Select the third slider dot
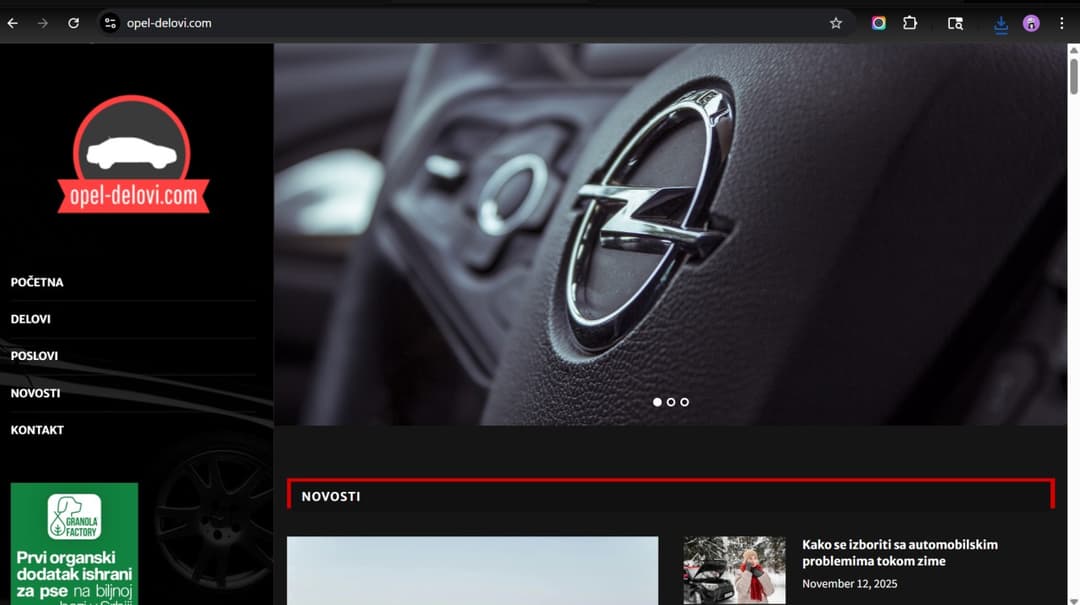 tap(685, 402)
